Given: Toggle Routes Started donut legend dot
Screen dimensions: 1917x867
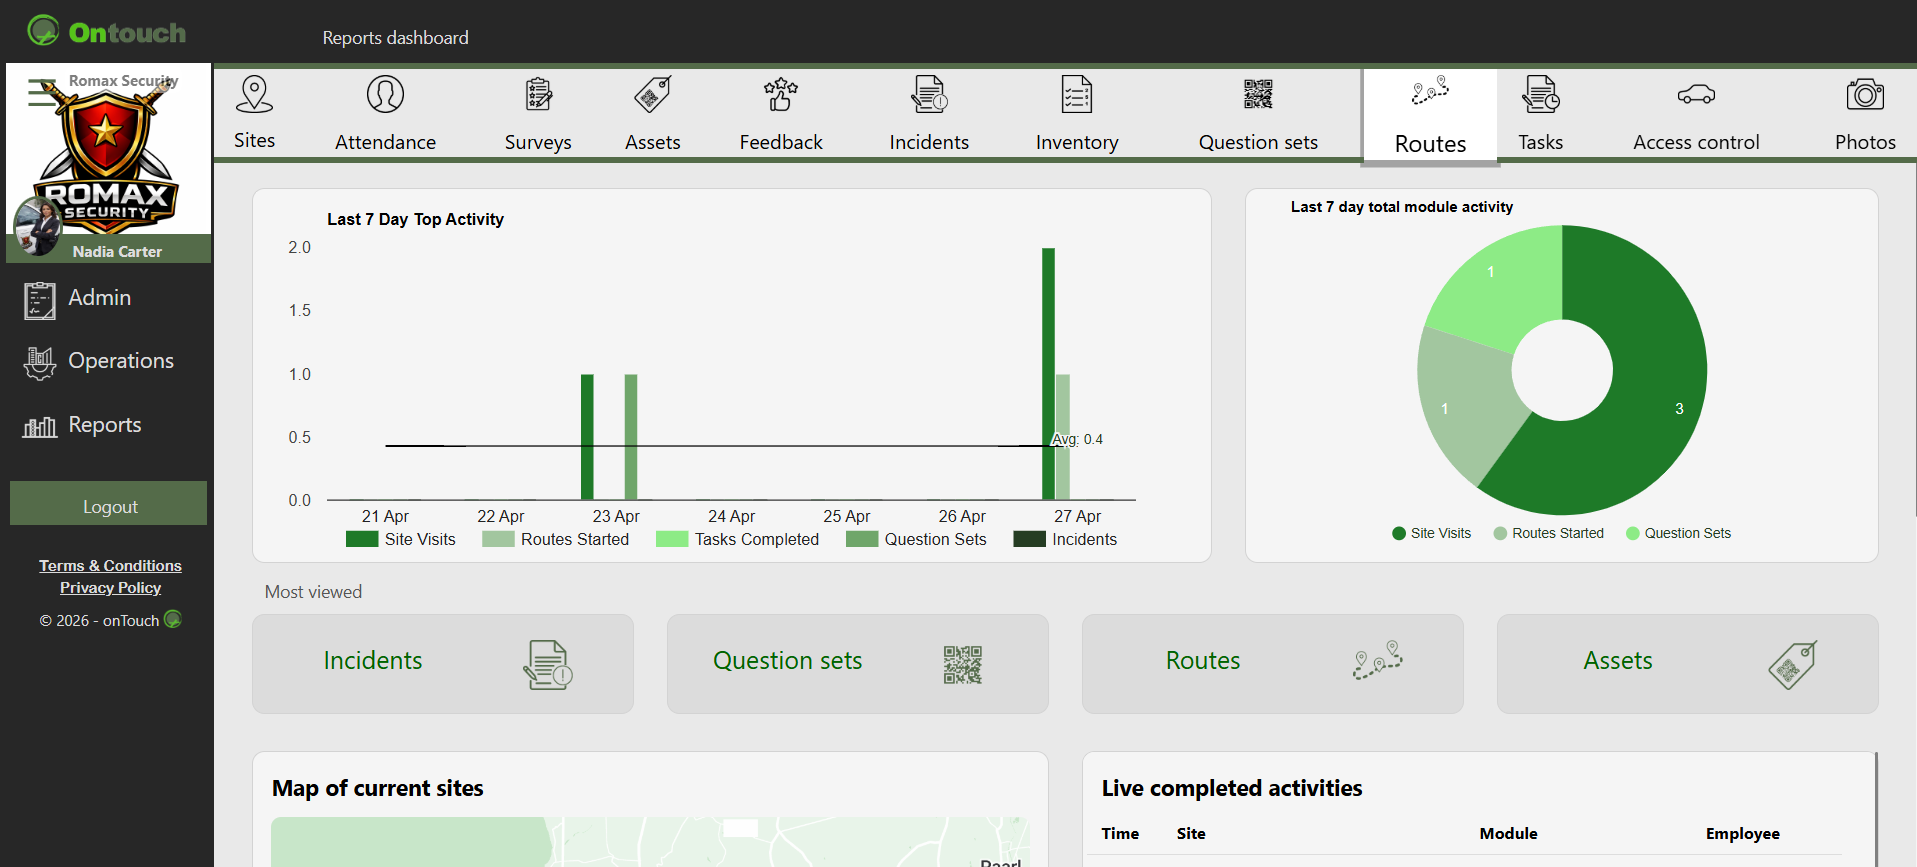Looking at the screenshot, I should [x=1500, y=533].
